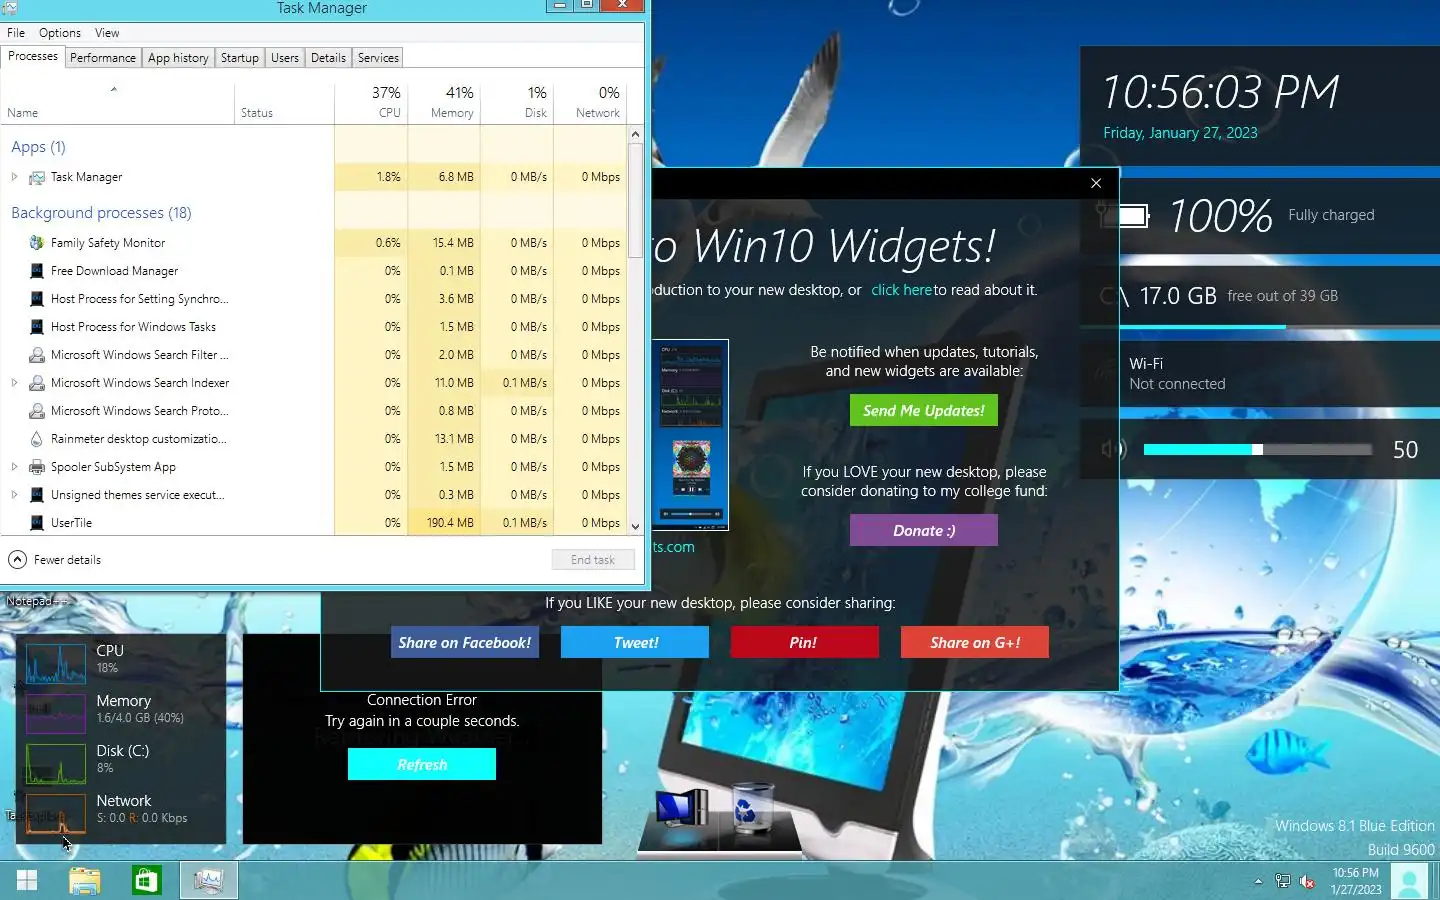The image size is (1440, 900).
Task: Sort processes by the Memory column header
Action: (x=444, y=102)
